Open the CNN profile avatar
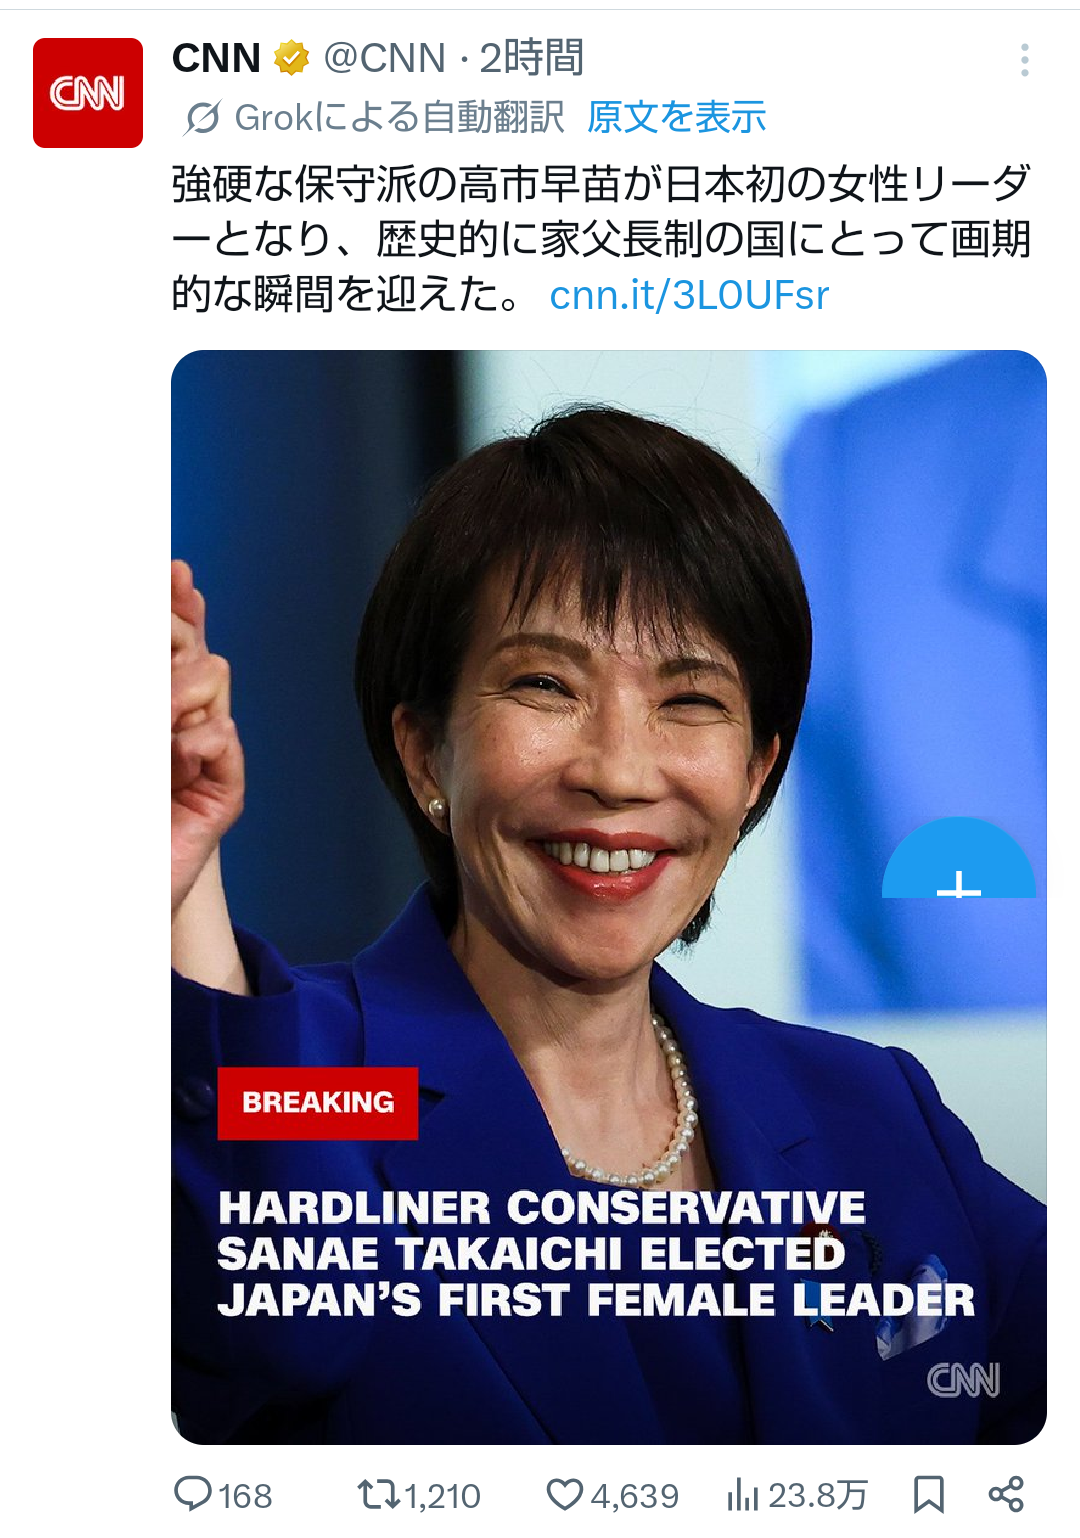 coord(88,93)
